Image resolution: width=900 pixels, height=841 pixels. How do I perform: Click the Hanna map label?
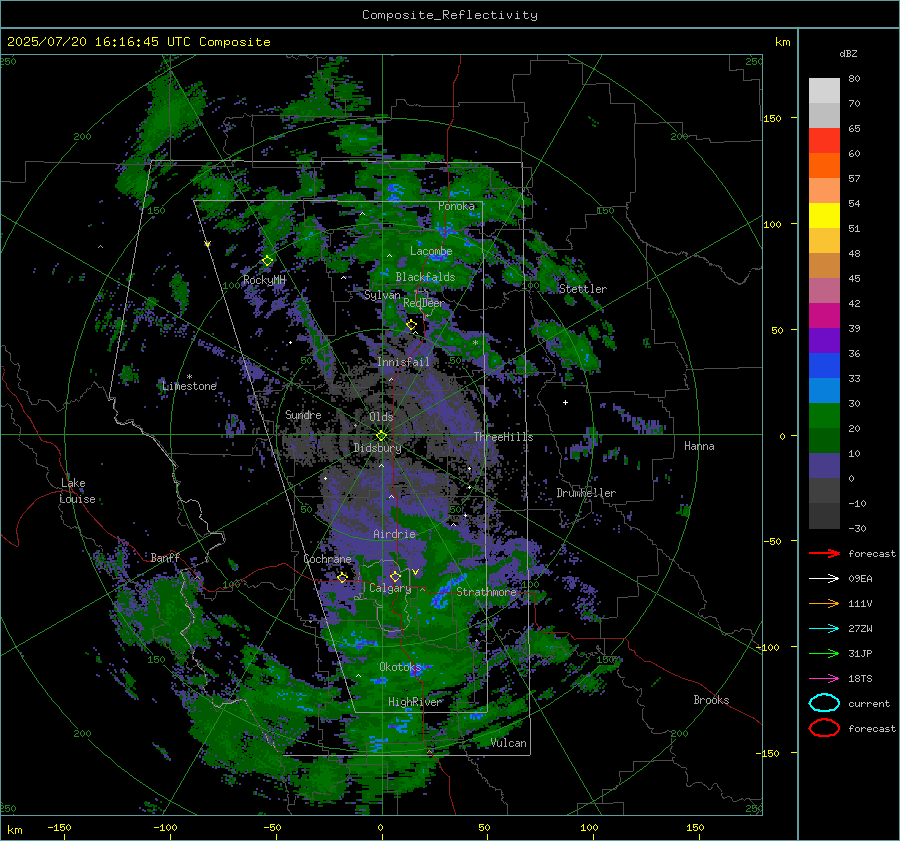pyautogui.click(x=699, y=446)
